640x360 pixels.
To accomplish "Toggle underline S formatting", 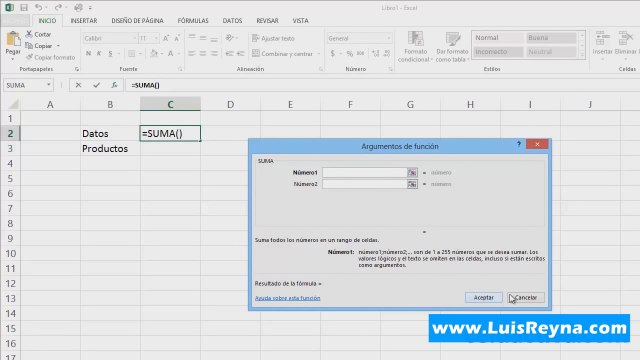I will (110, 53).
